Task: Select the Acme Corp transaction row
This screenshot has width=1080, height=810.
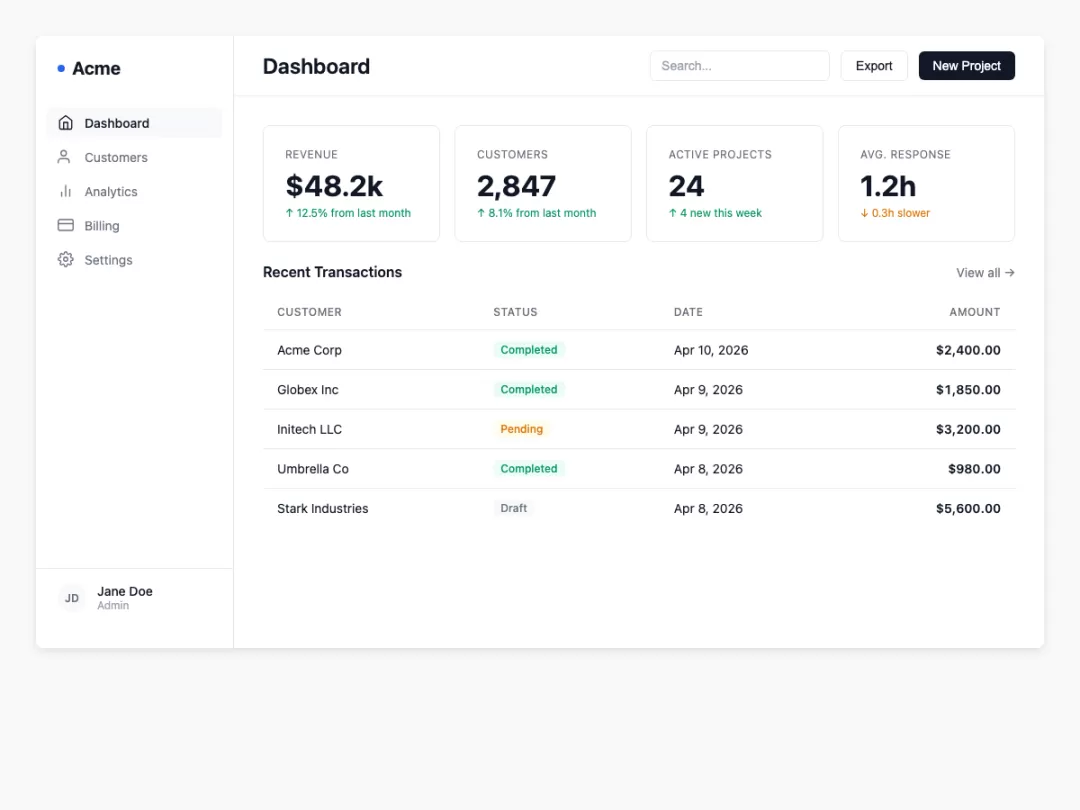Action: pyautogui.click(x=638, y=350)
